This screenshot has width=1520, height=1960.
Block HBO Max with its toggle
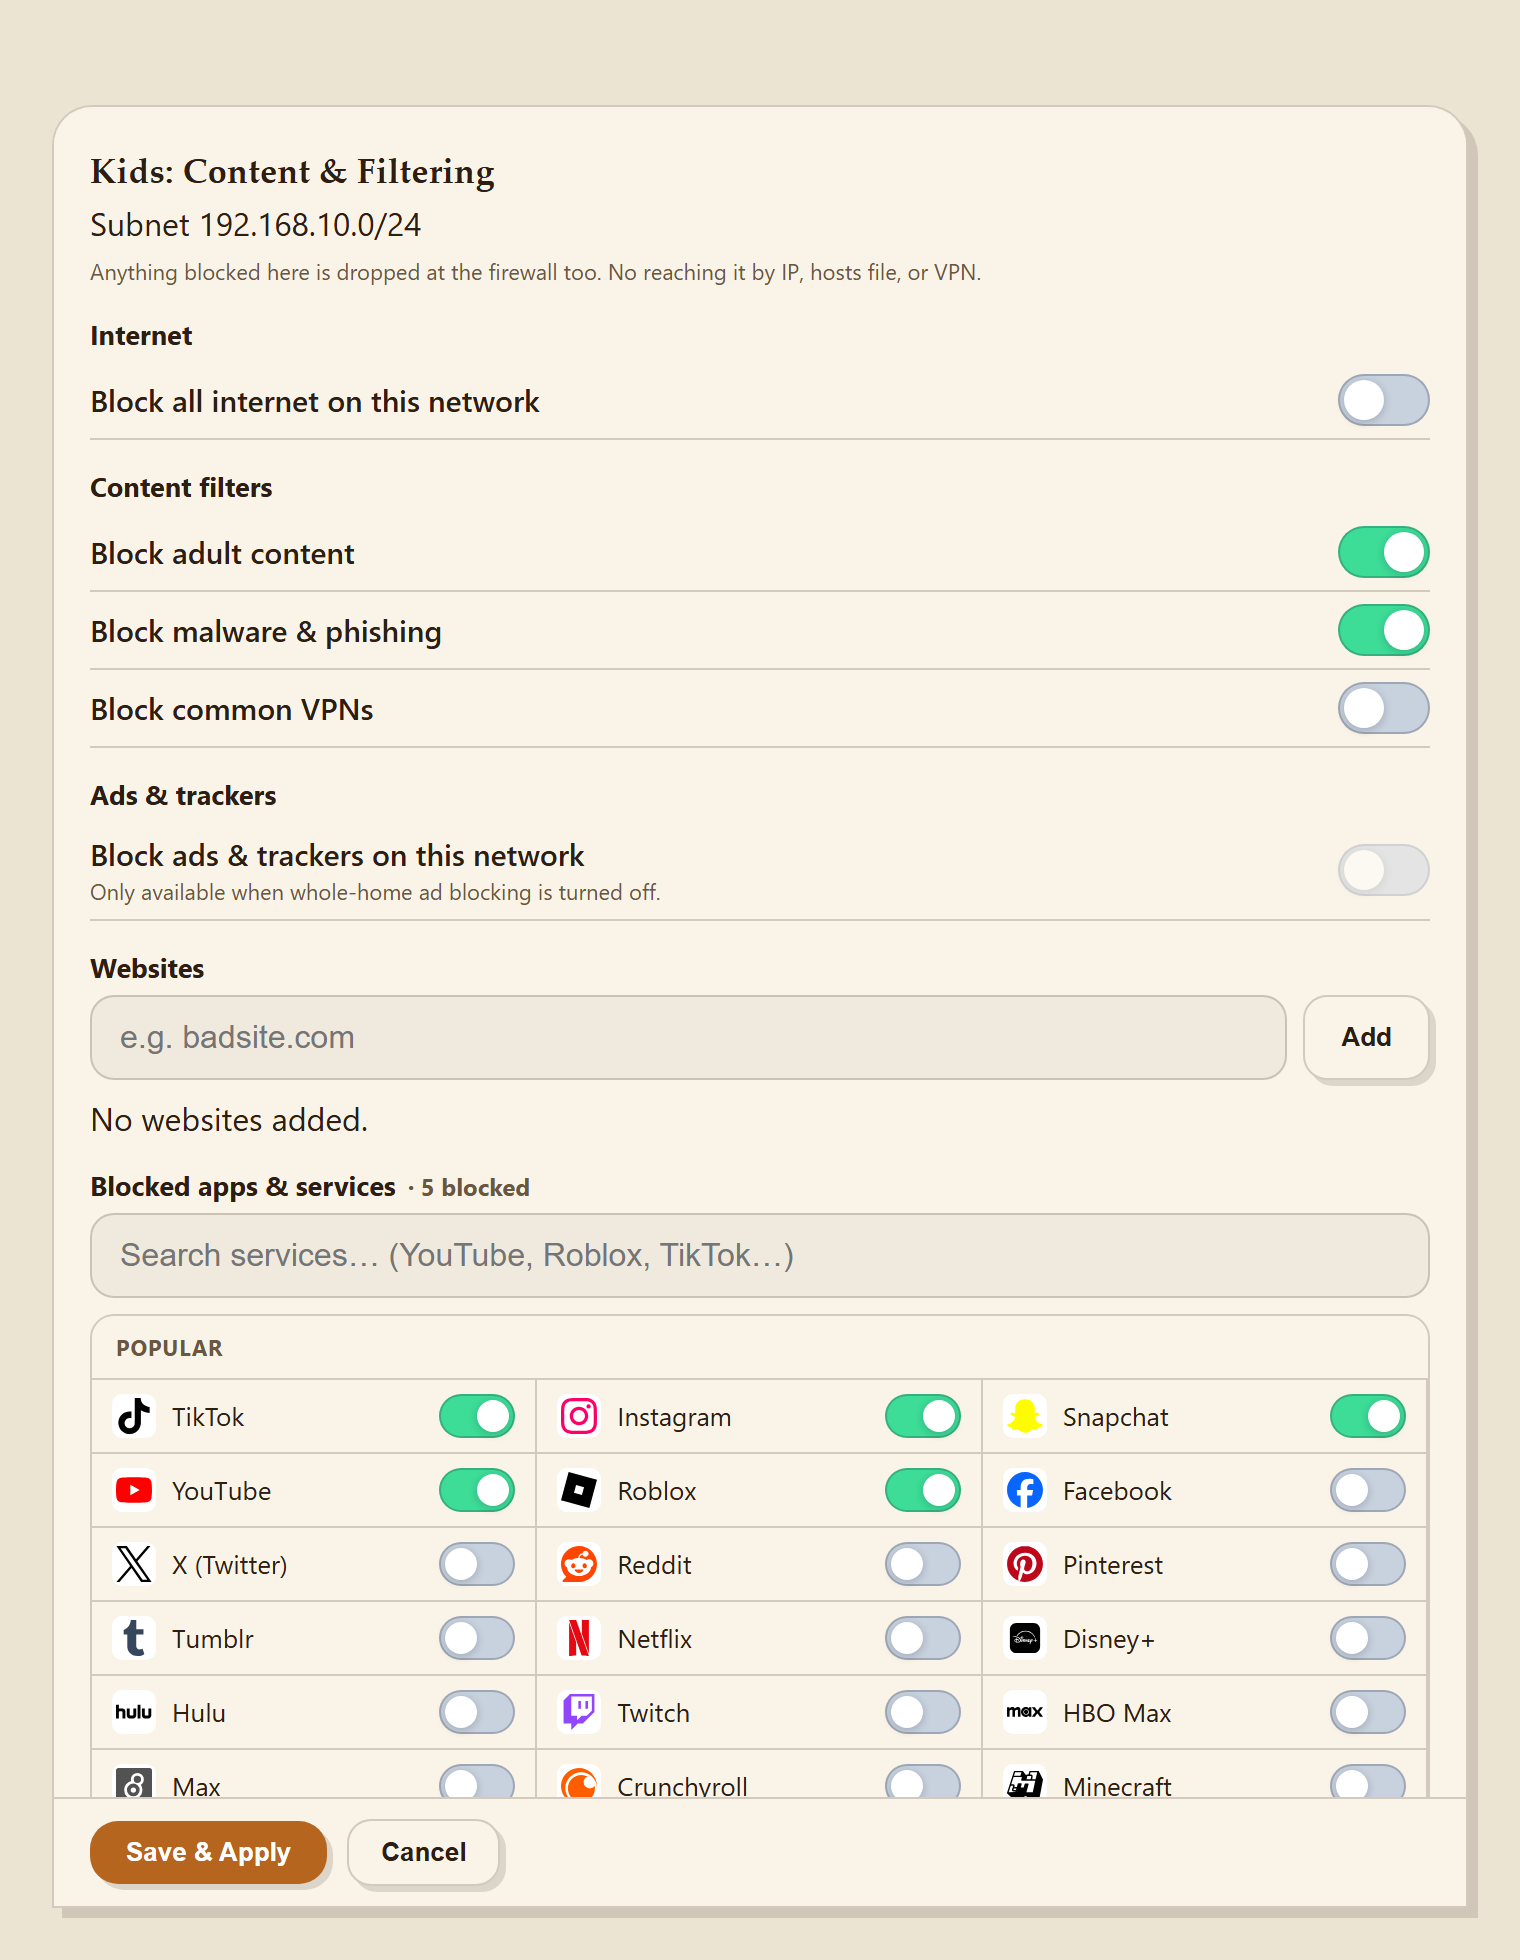(1367, 1712)
